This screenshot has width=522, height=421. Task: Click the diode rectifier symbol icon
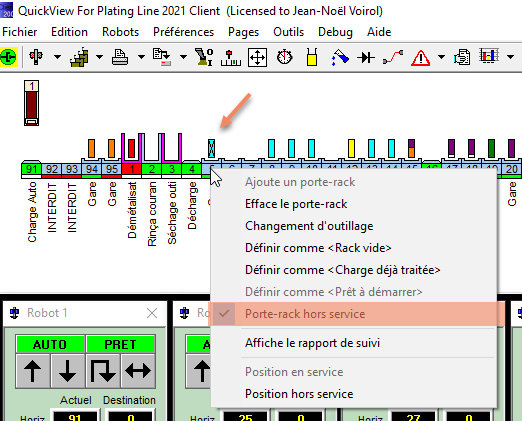(366, 58)
